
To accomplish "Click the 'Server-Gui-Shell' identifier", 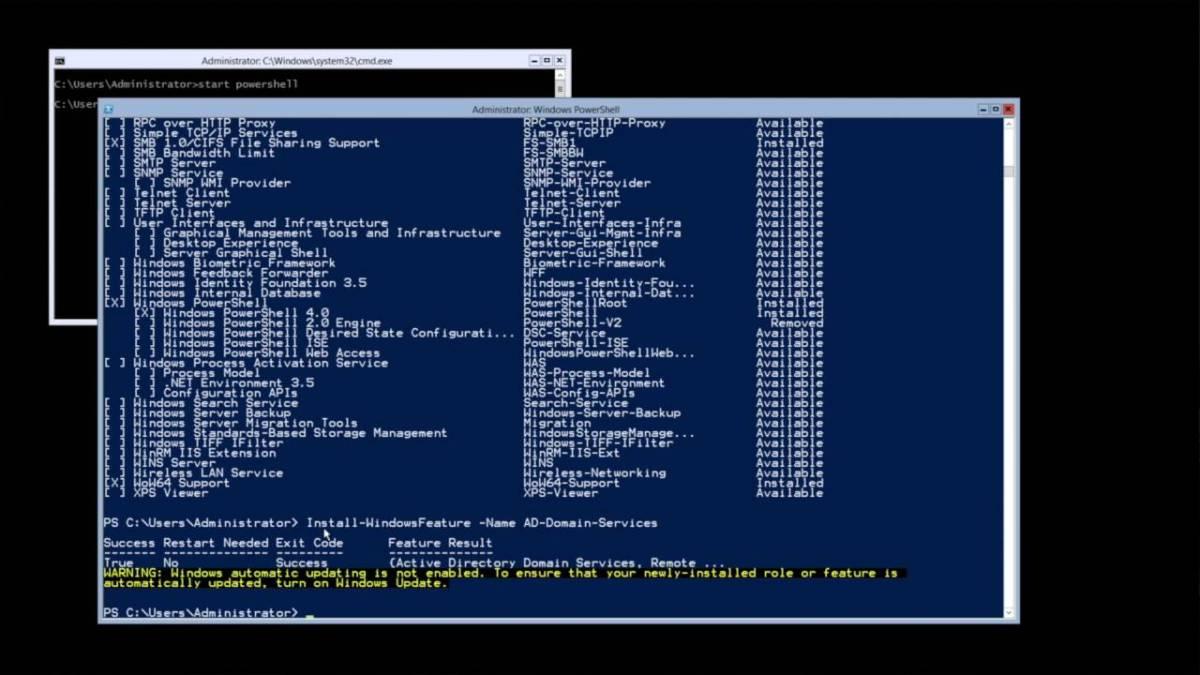I will 583,253.
